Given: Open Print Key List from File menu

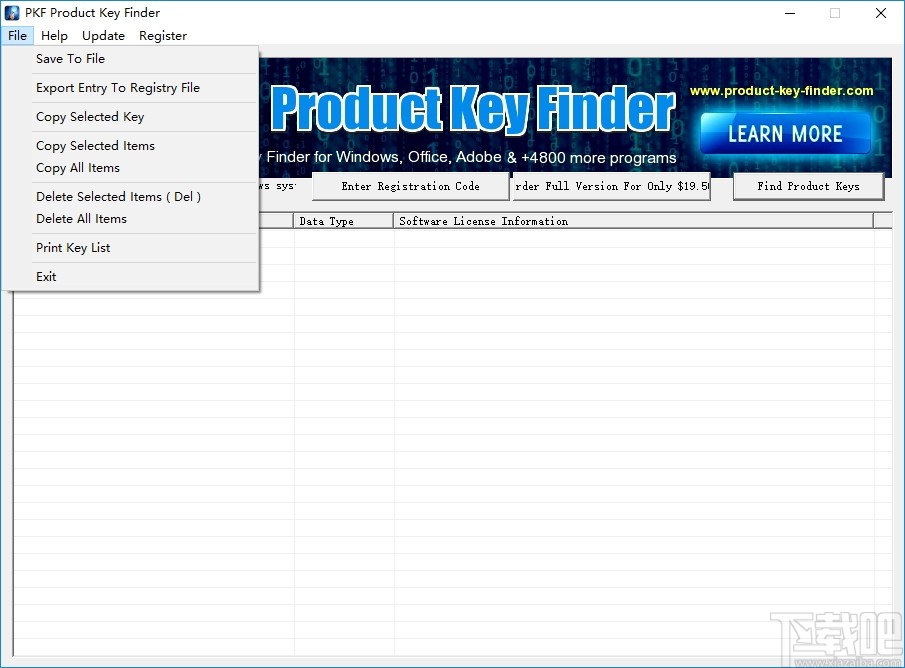Looking at the screenshot, I should [x=73, y=247].
